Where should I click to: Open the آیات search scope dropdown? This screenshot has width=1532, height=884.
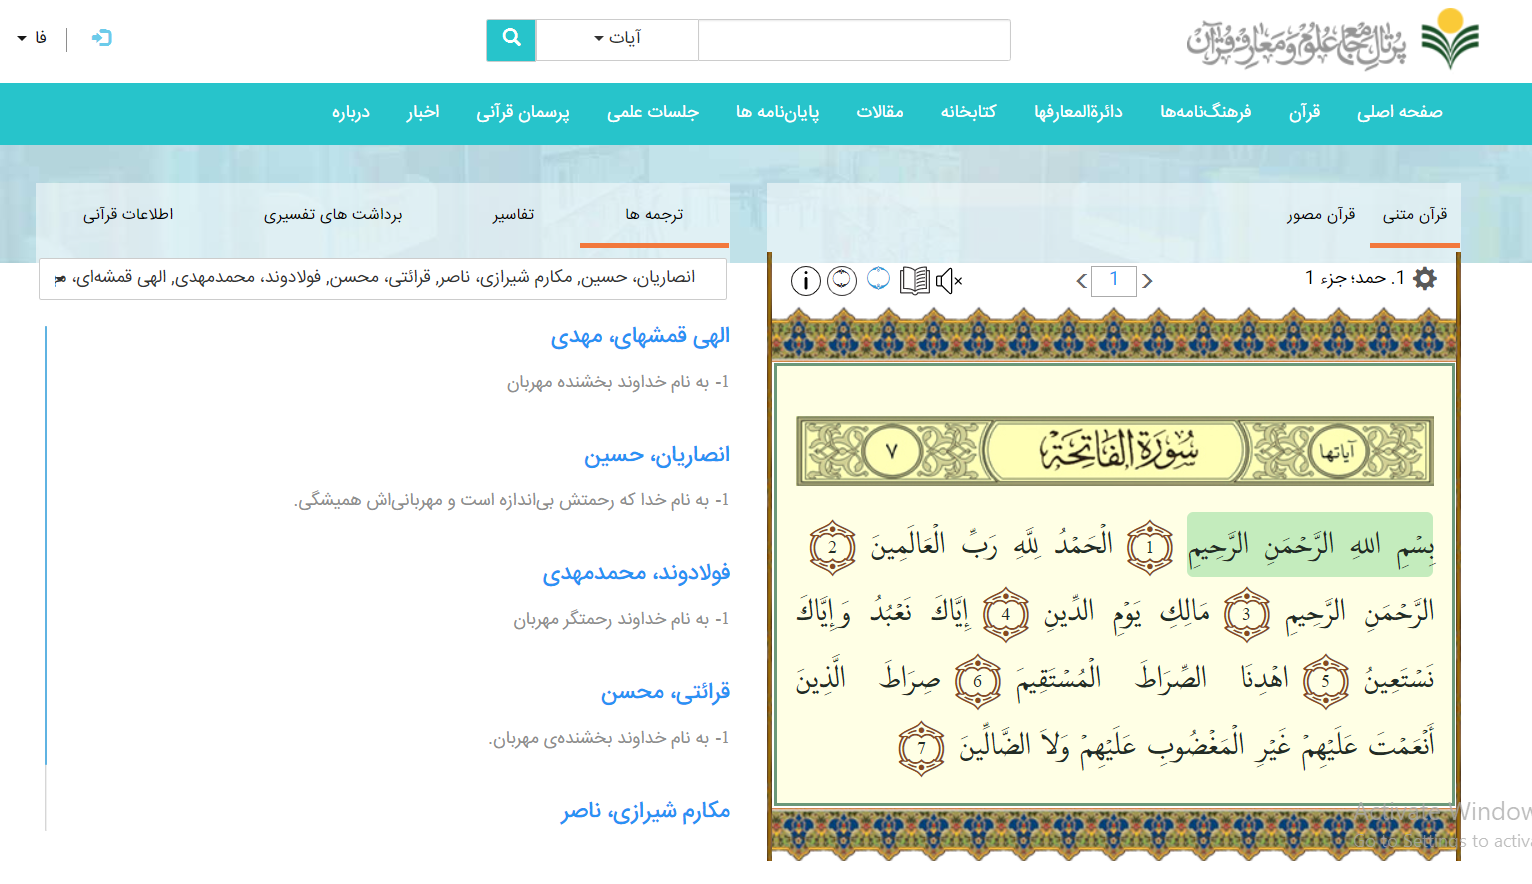coord(617,40)
